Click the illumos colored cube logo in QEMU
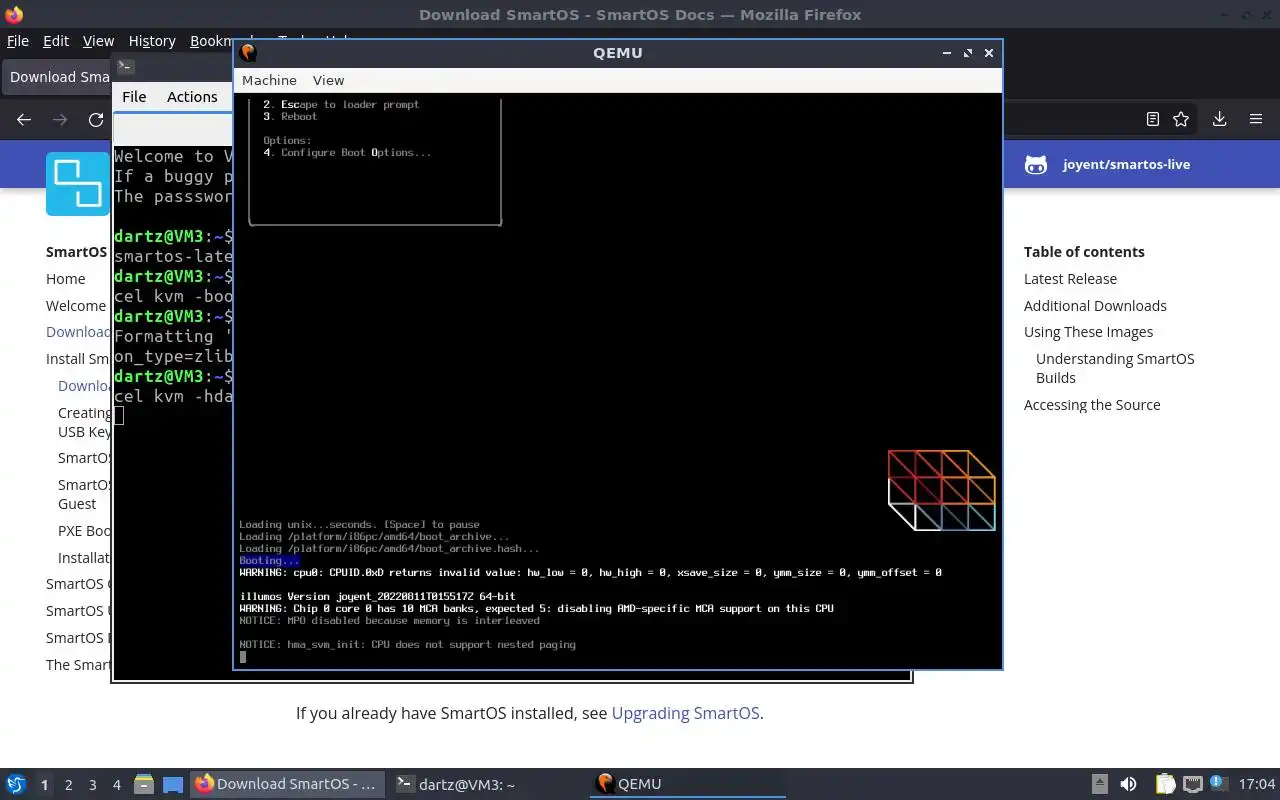The height and width of the screenshot is (800, 1280). 941,490
